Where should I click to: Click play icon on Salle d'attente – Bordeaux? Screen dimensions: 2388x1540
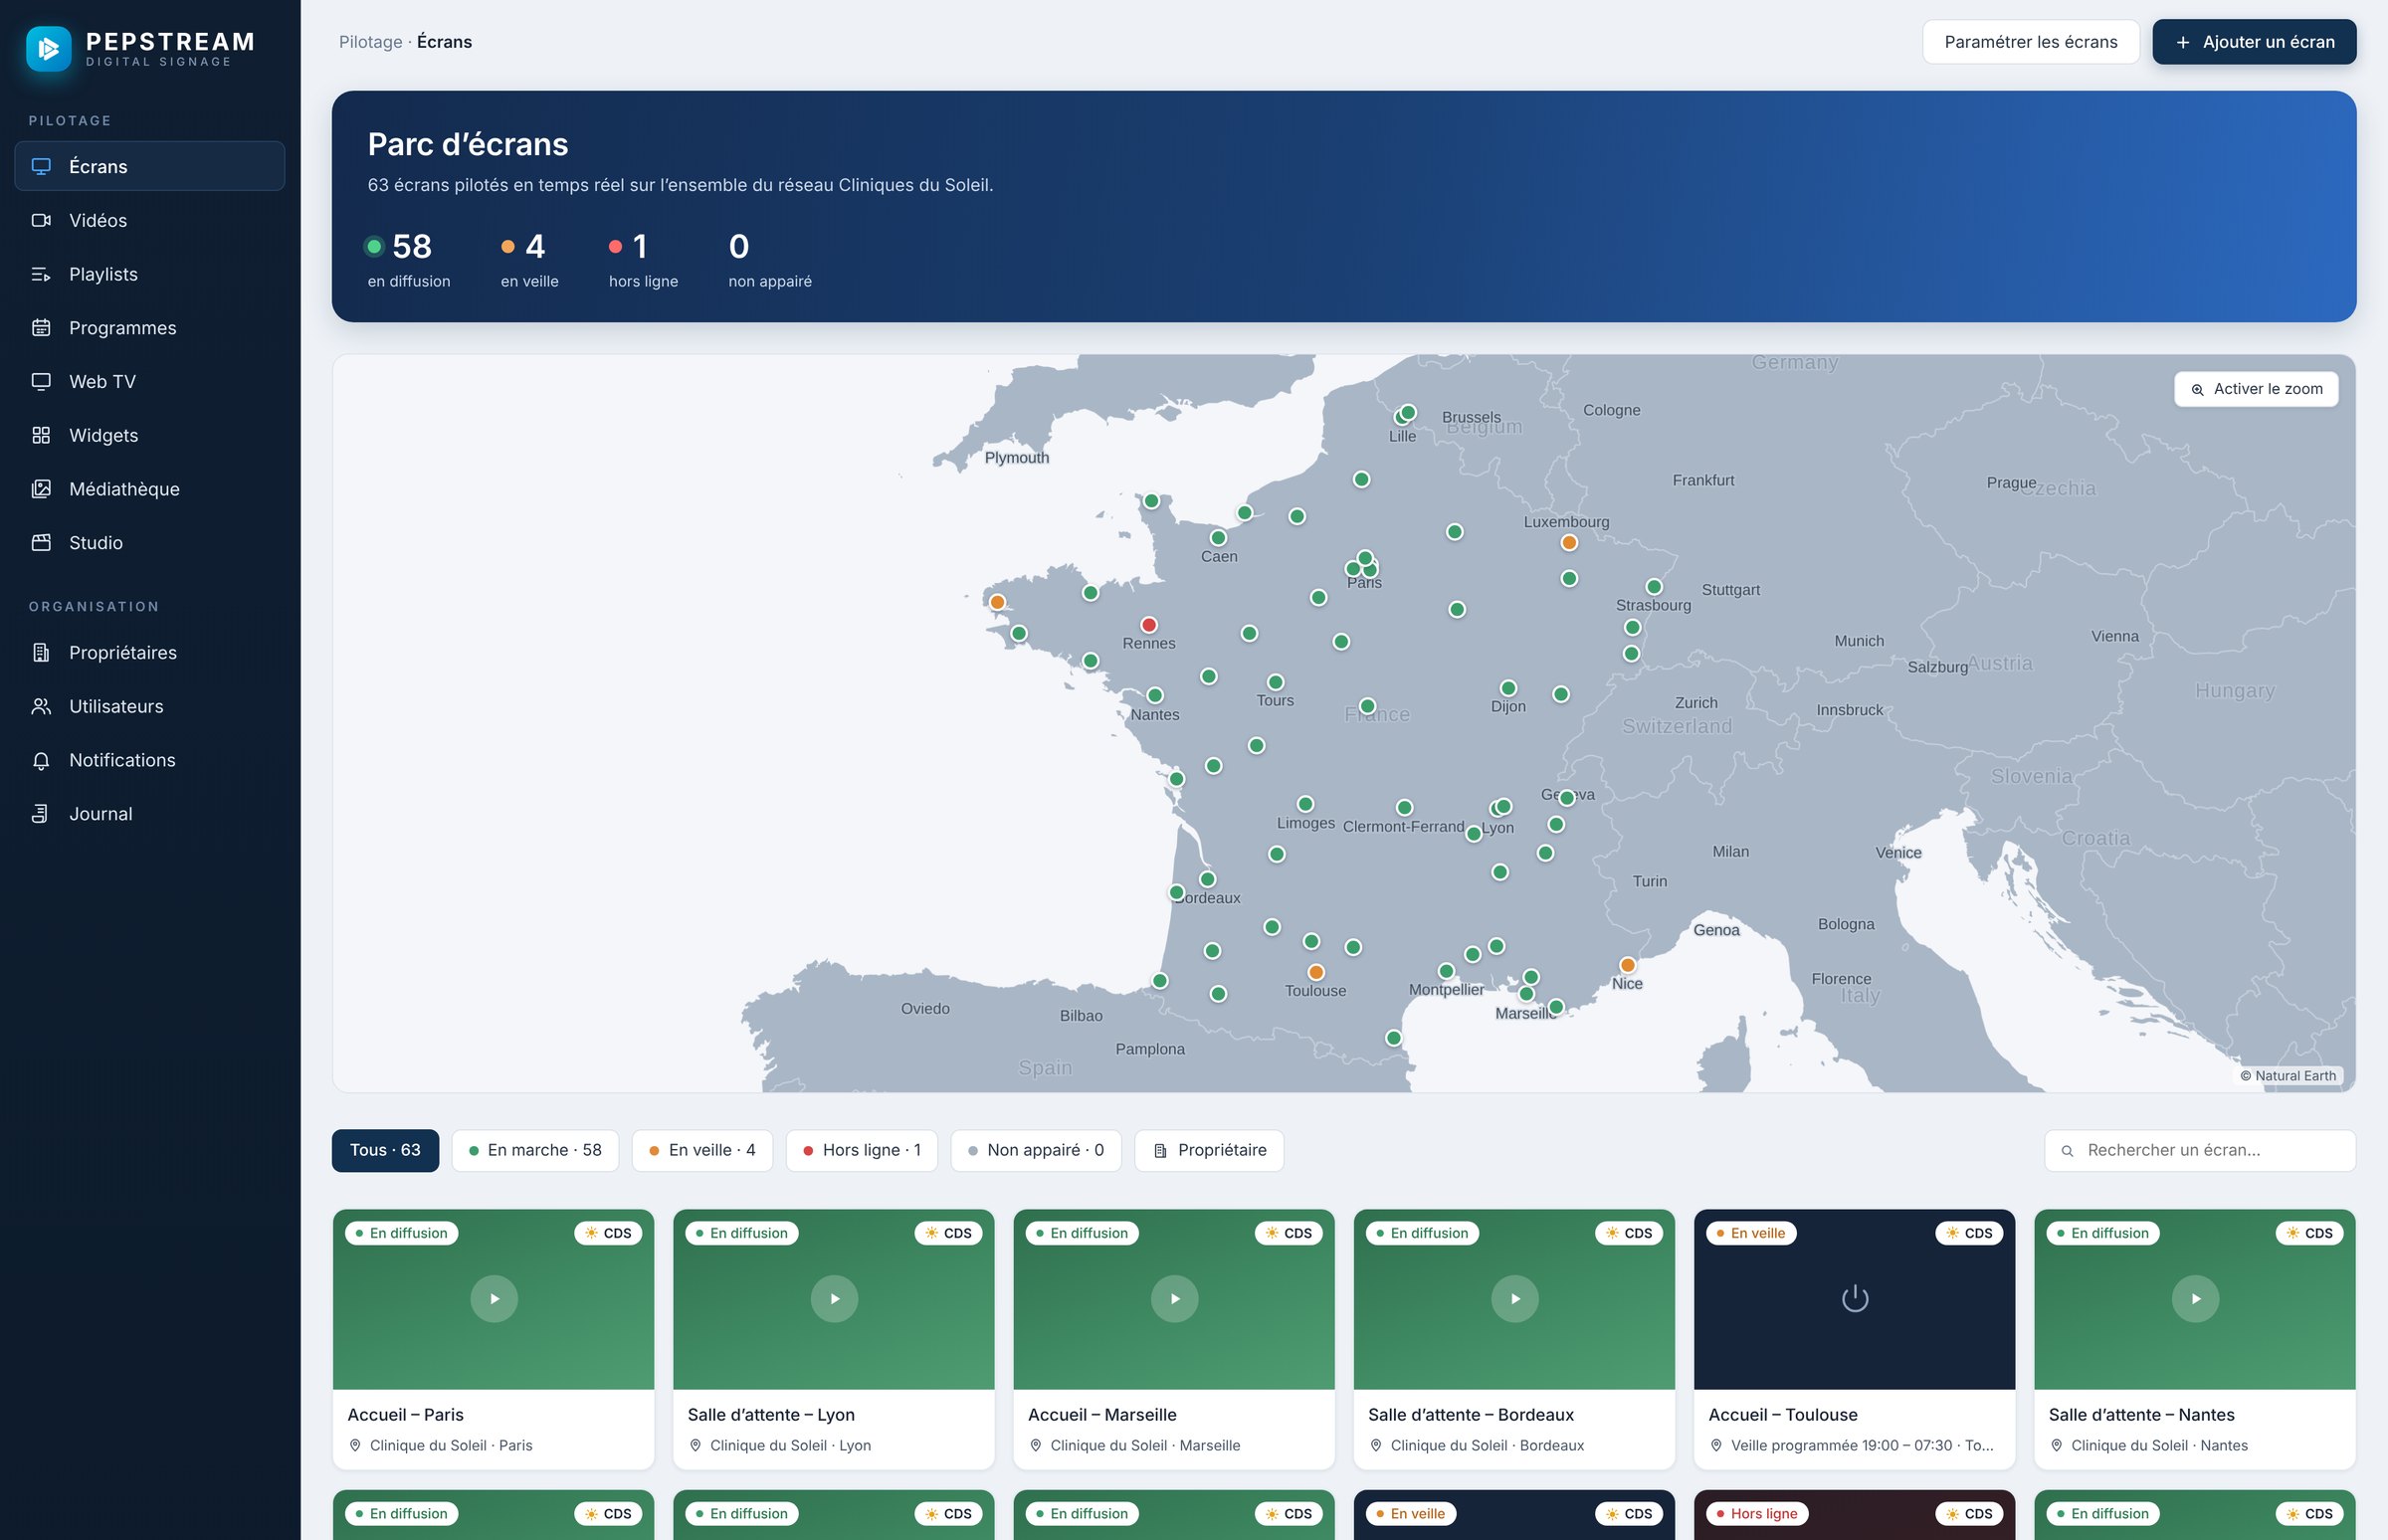(x=1515, y=1299)
